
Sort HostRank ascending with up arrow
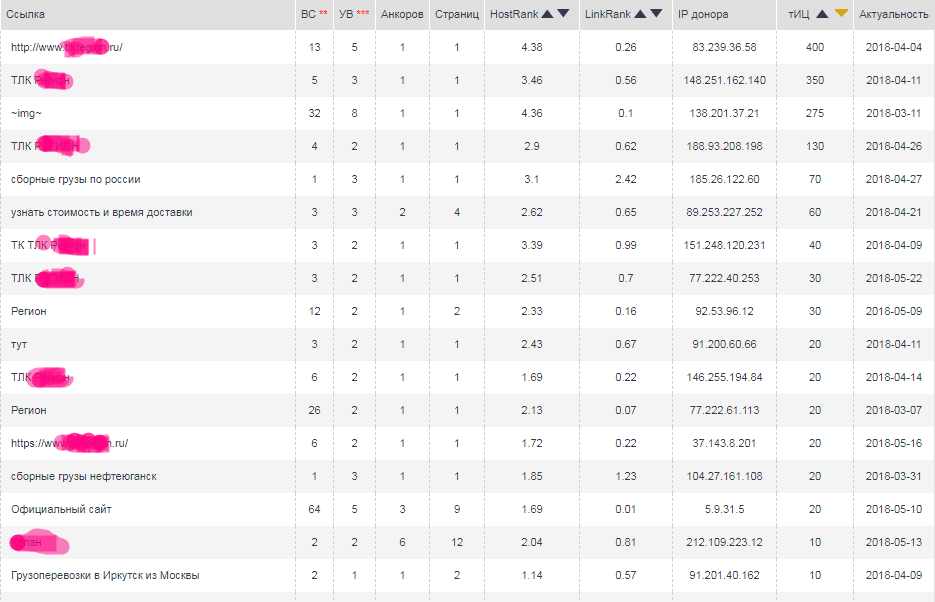pos(549,14)
